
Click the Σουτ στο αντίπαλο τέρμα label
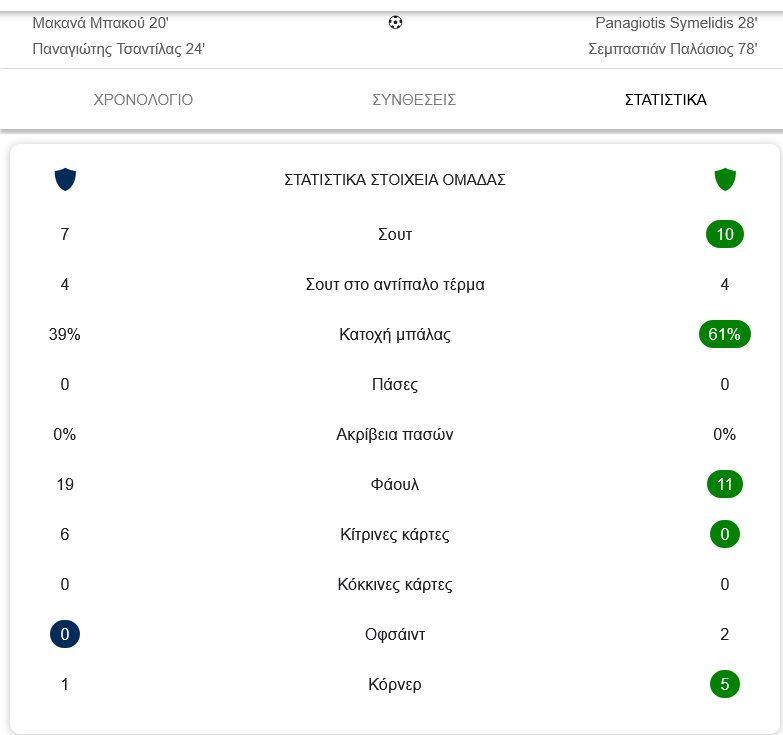click(395, 285)
